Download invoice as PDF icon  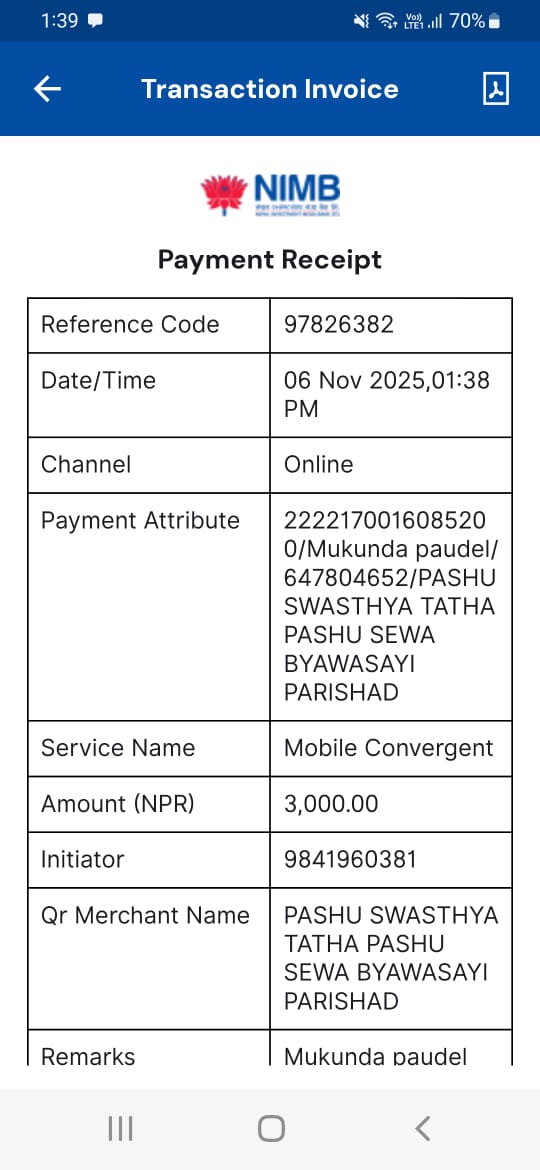[496, 89]
